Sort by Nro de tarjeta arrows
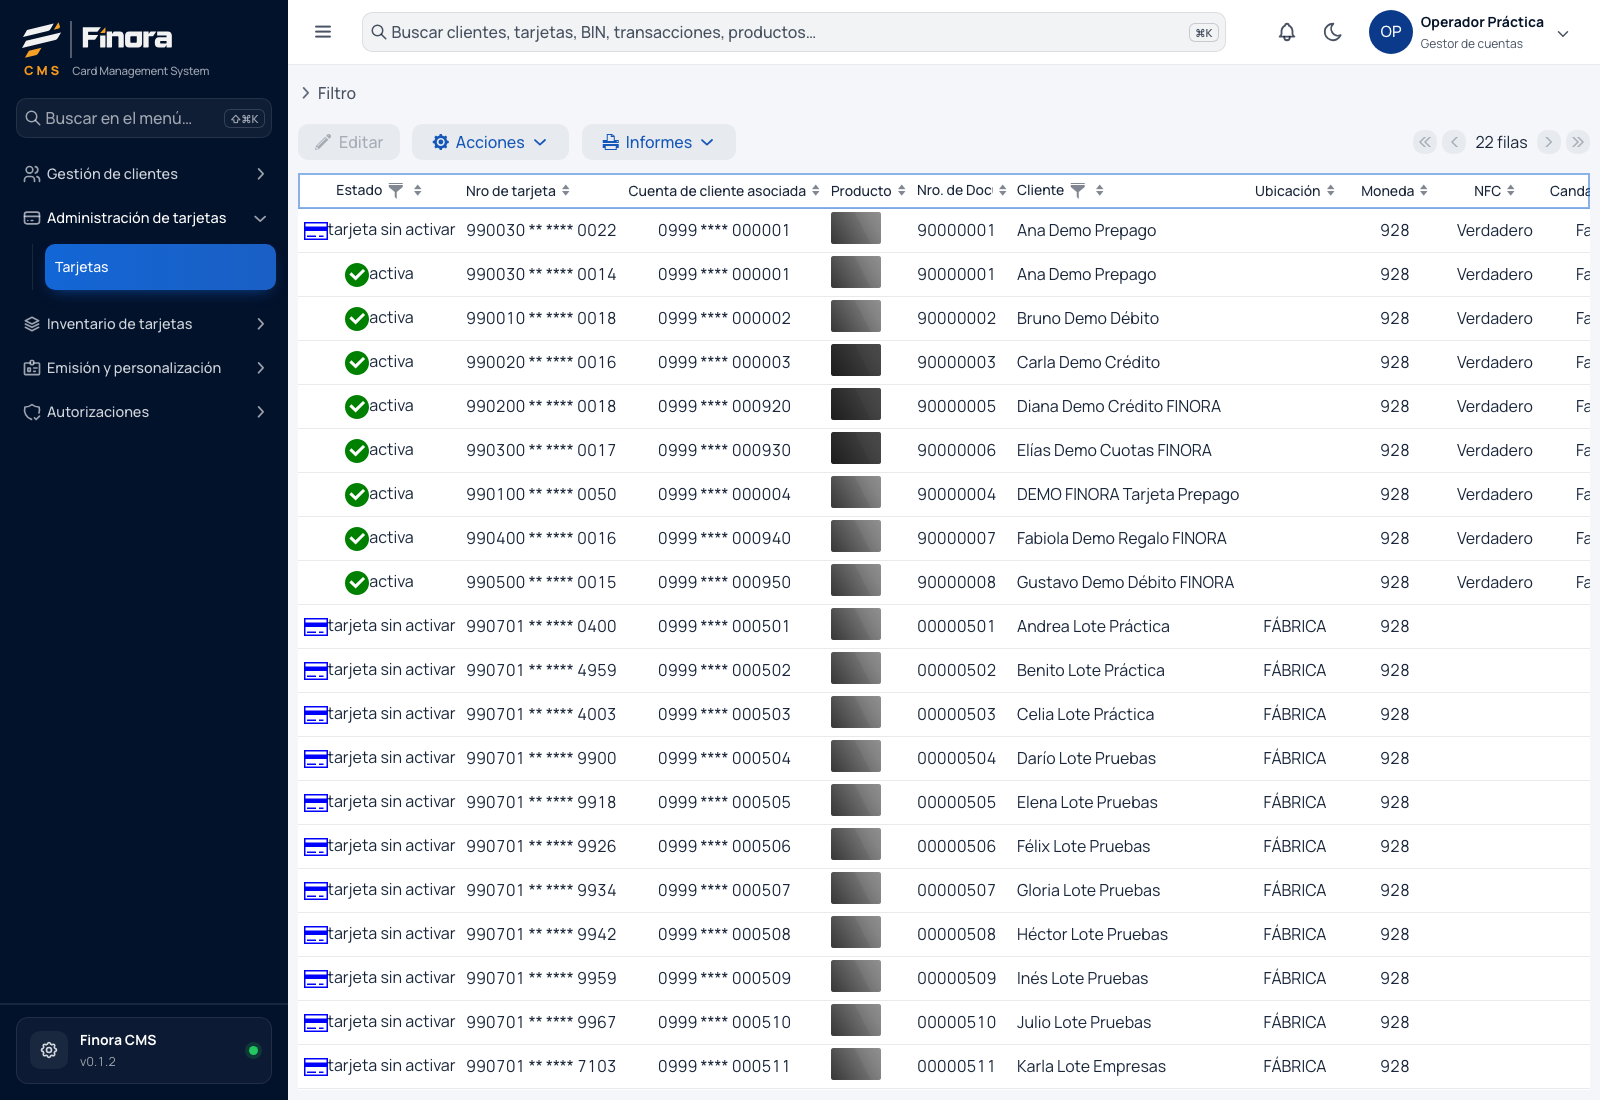Screen dimensions: 1600x1100 tap(566, 190)
